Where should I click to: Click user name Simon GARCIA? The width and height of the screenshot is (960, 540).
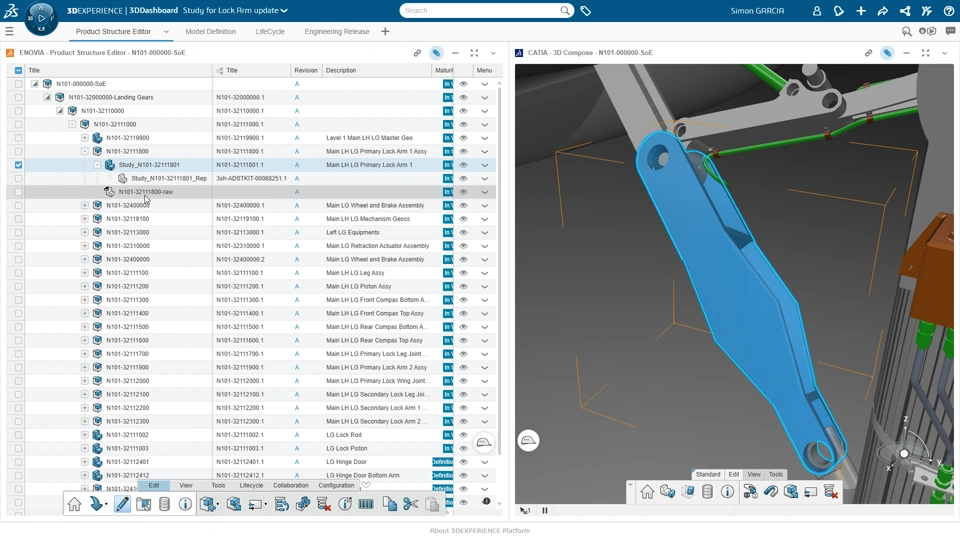pyautogui.click(x=757, y=10)
